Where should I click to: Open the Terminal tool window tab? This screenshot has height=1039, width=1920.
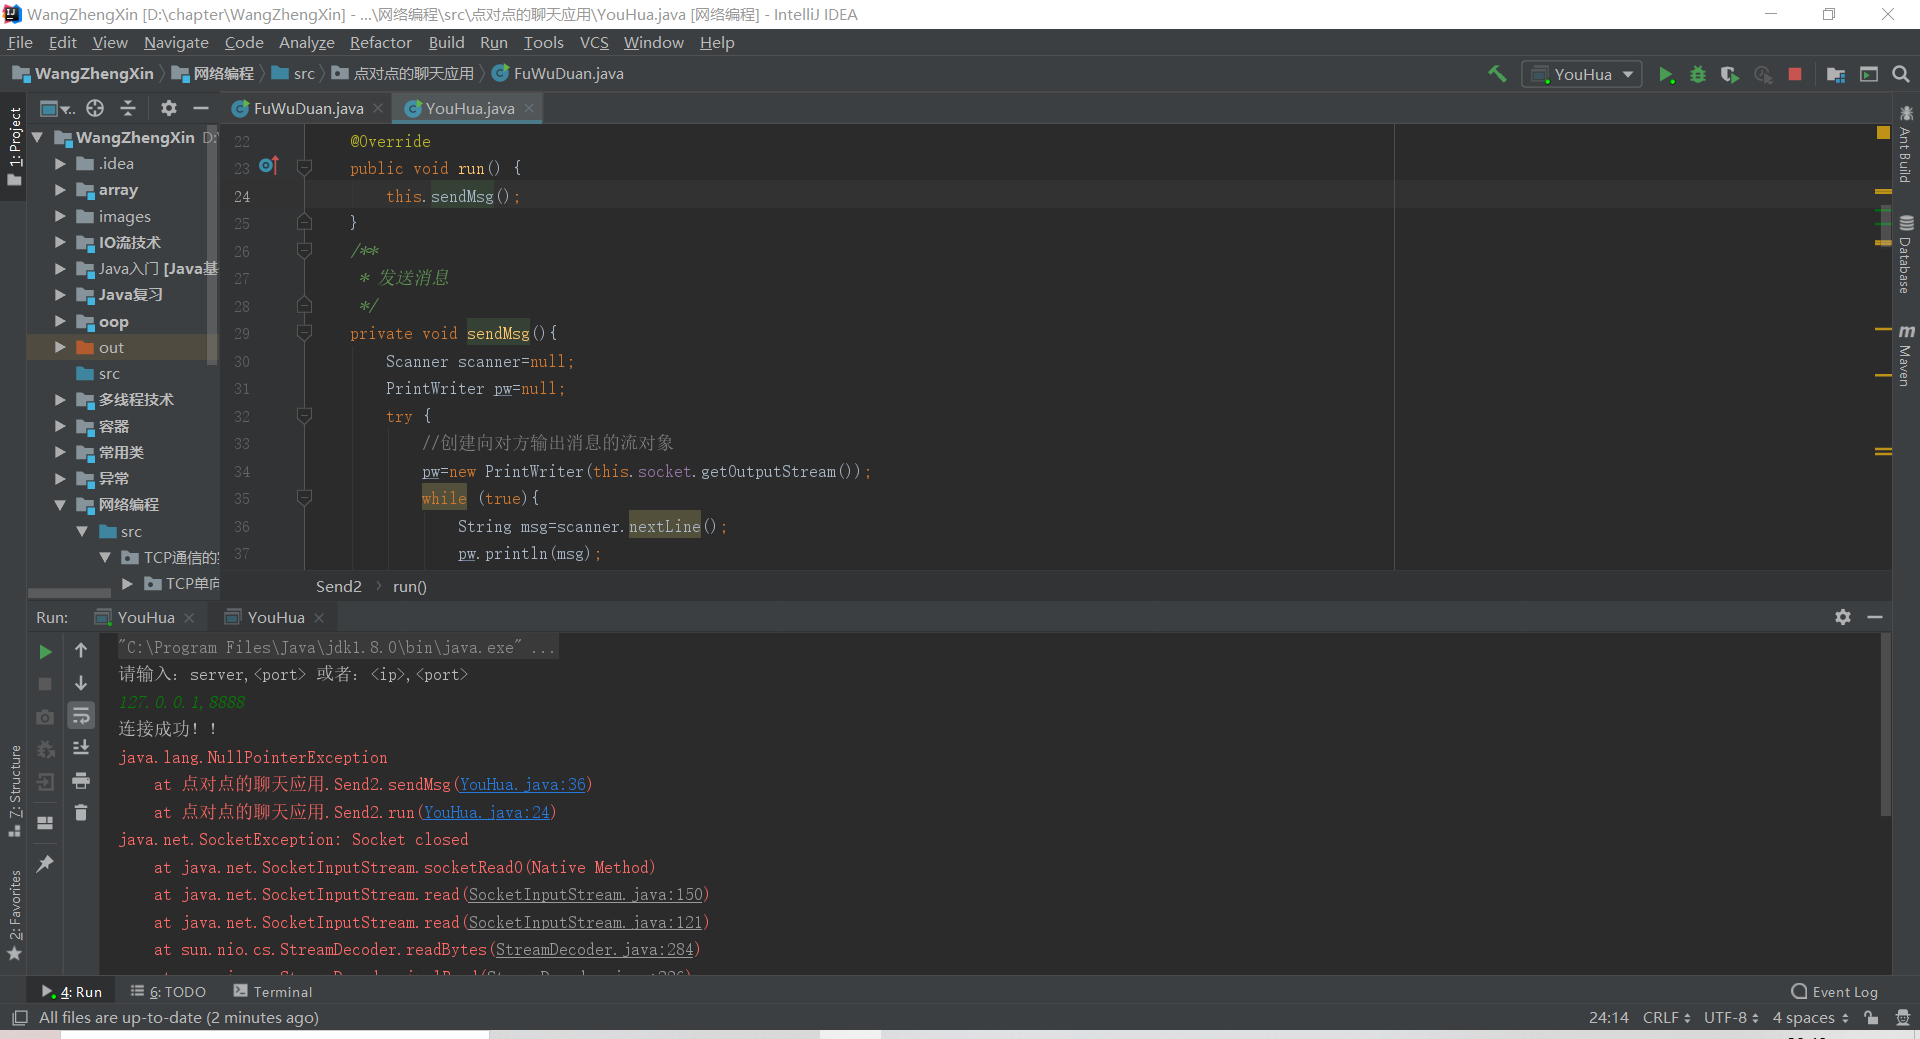(x=273, y=992)
